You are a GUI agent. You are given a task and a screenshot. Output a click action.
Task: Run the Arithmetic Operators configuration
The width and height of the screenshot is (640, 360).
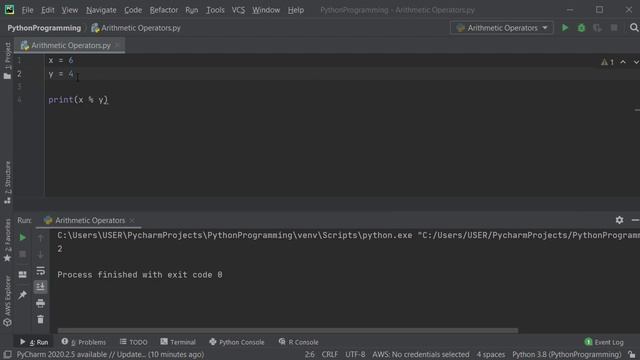[x=565, y=28]
